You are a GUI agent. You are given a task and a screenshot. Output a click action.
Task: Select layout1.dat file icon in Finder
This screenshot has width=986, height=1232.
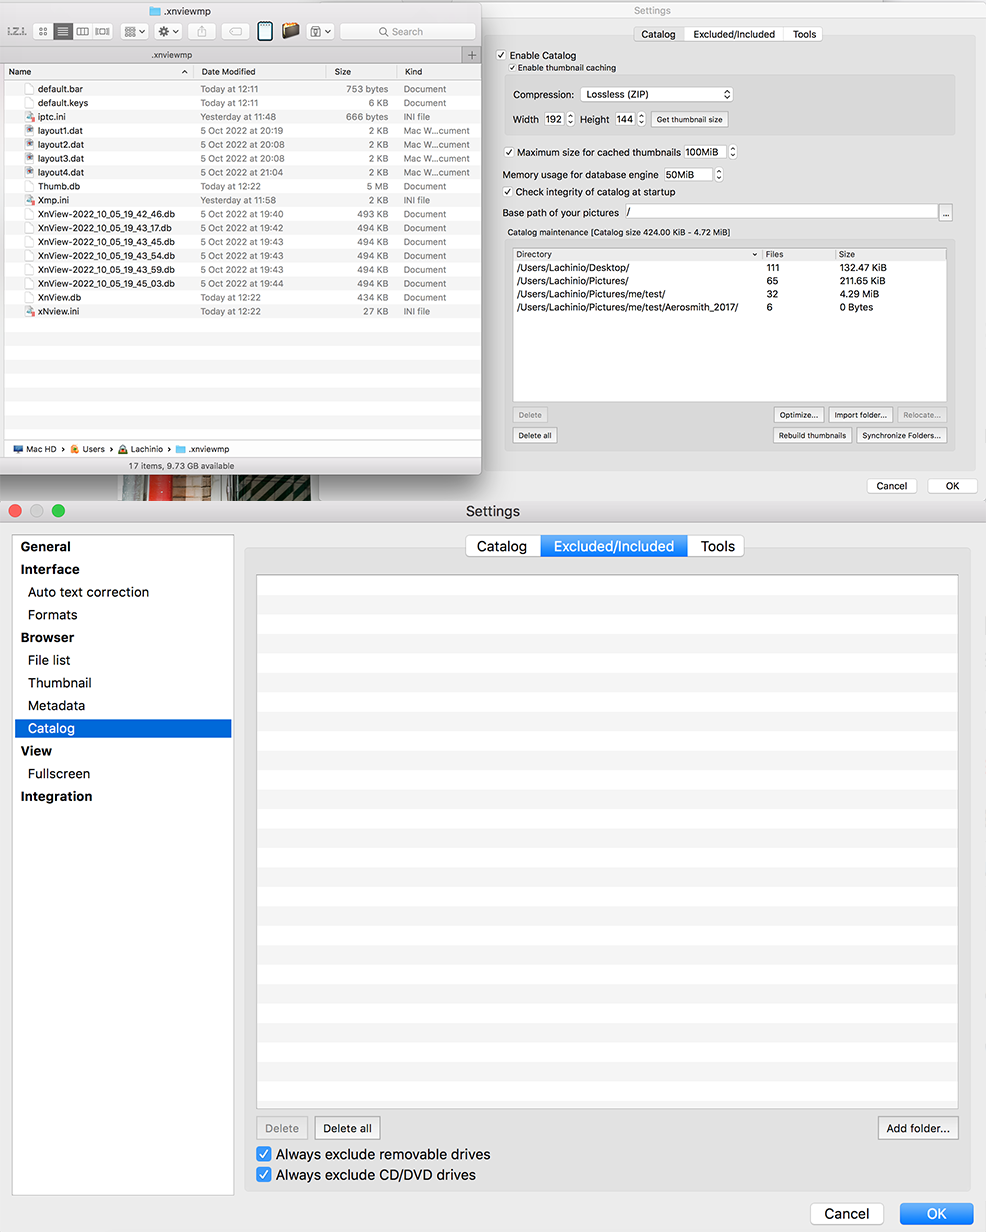point(30,131)
